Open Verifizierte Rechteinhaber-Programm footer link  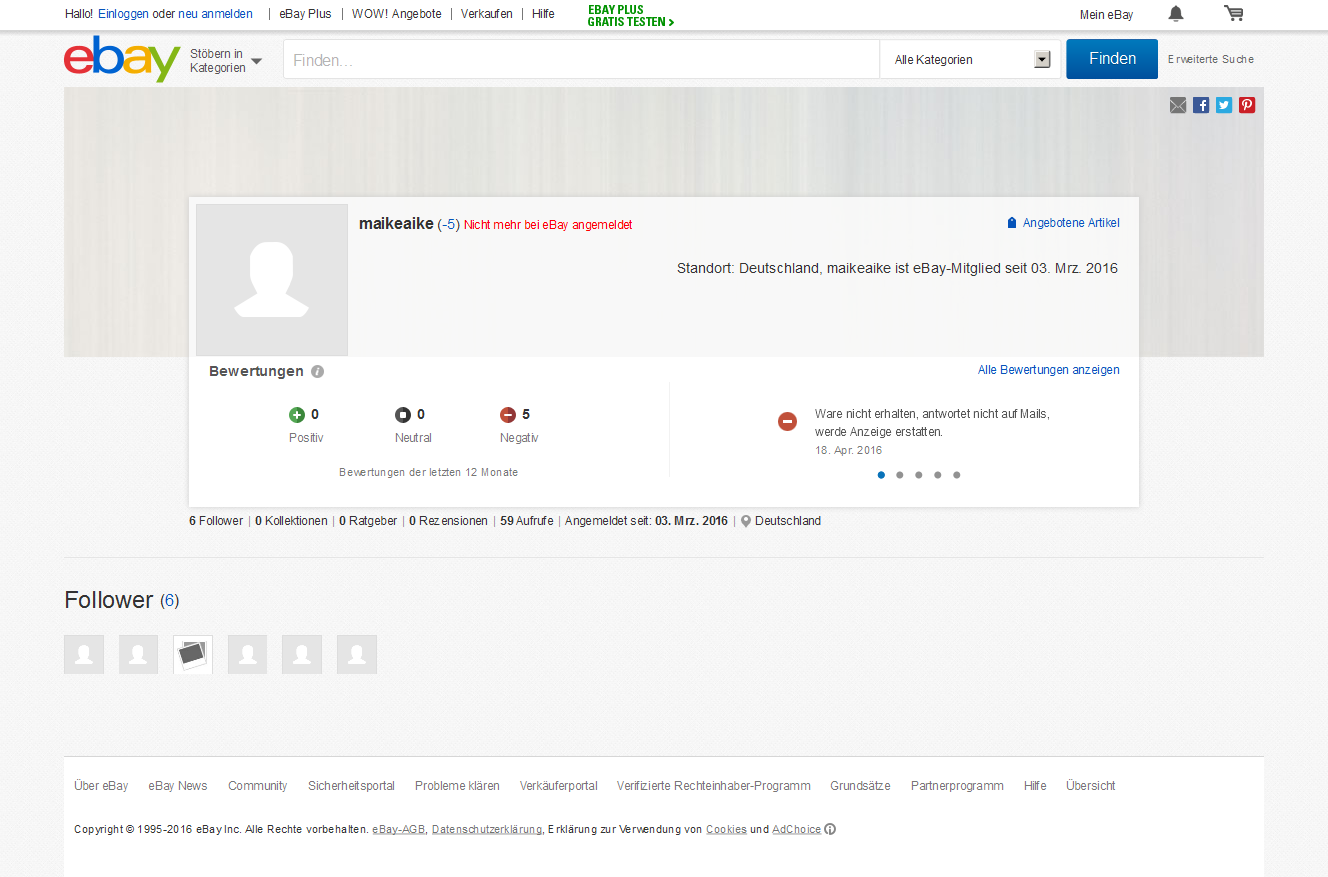[x=714, y=786]
